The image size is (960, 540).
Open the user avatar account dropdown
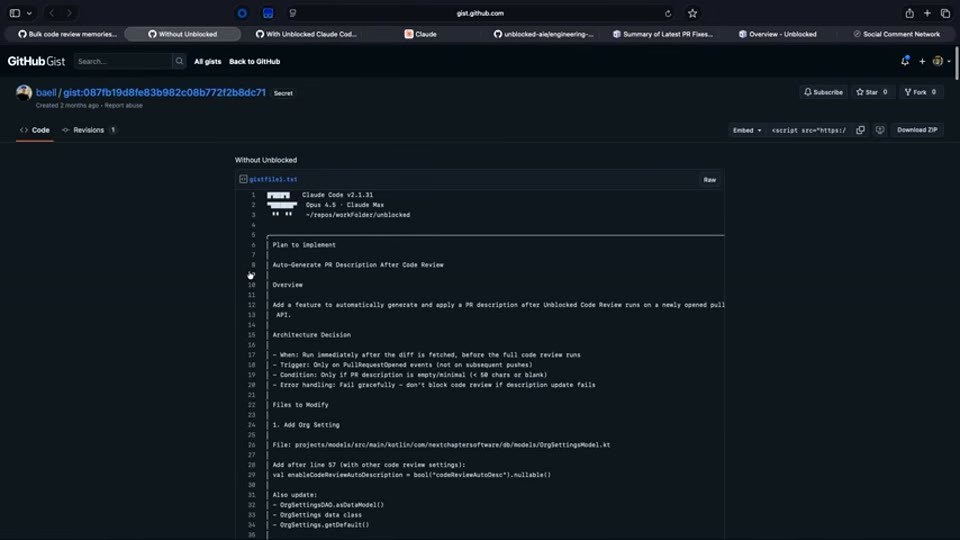tap(941, 61)
